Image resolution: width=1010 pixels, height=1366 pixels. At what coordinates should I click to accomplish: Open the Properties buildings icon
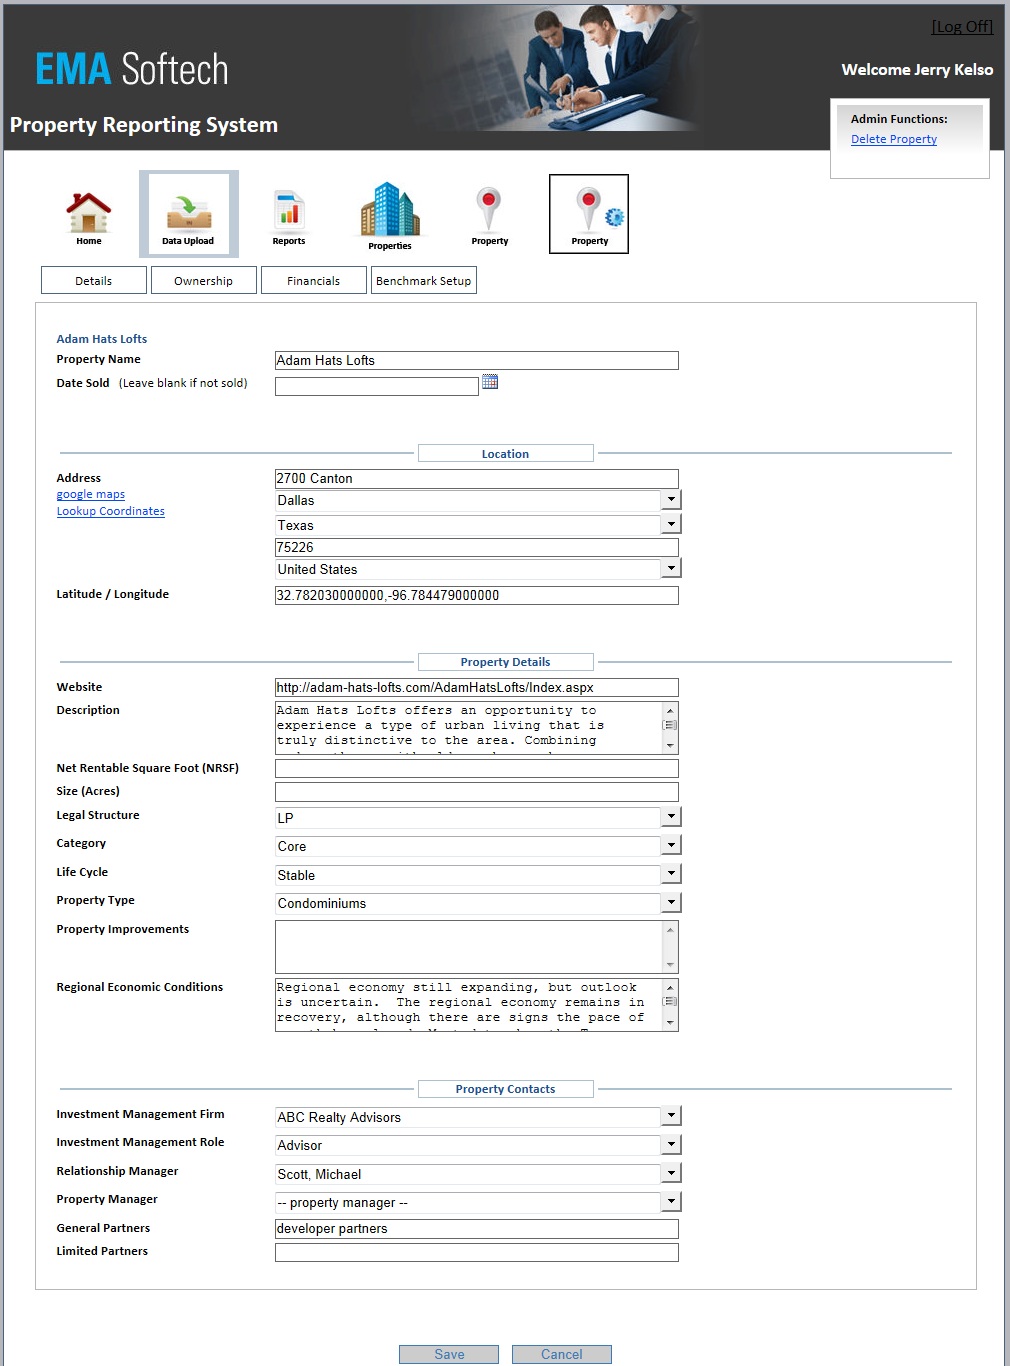[390, 216]
